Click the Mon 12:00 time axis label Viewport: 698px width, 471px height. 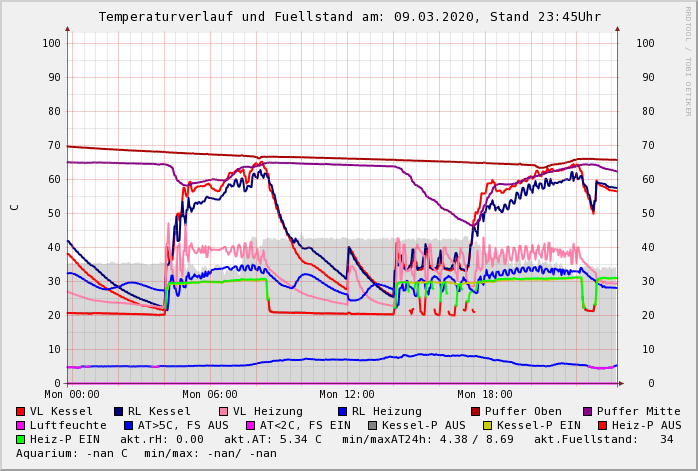click(x=347, y=394)
